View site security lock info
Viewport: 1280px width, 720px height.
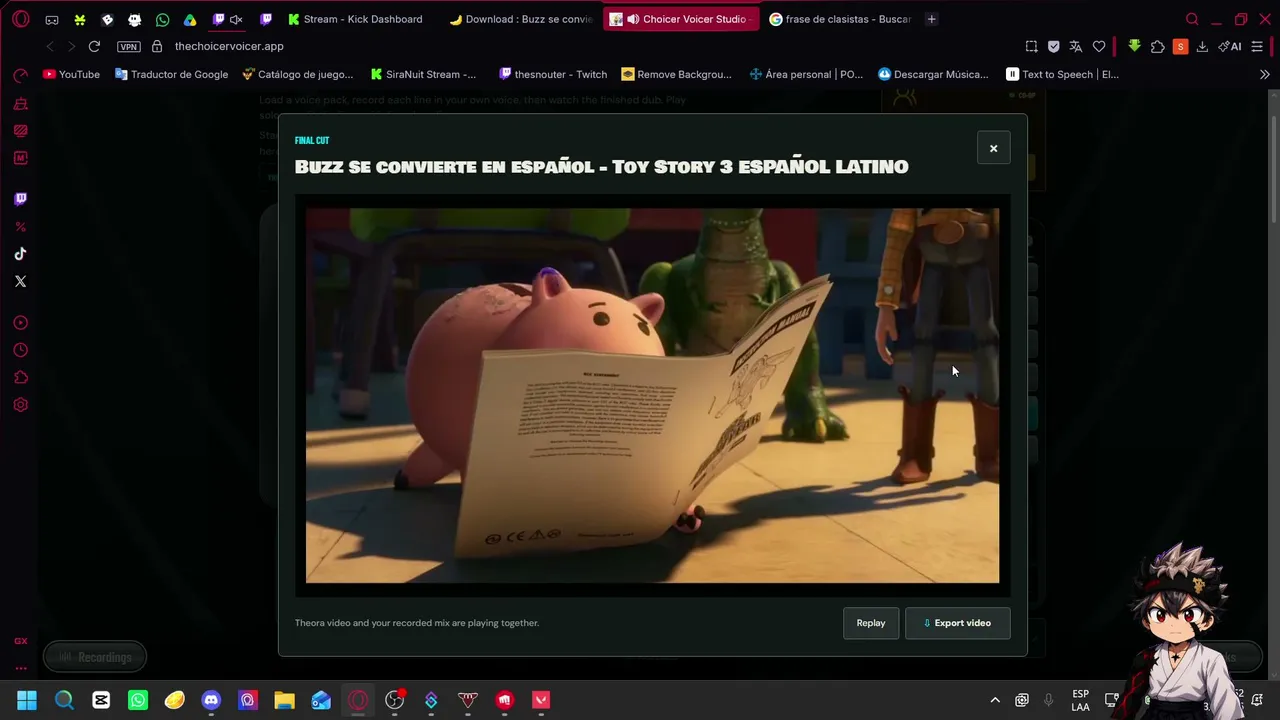tap(157, 46)
